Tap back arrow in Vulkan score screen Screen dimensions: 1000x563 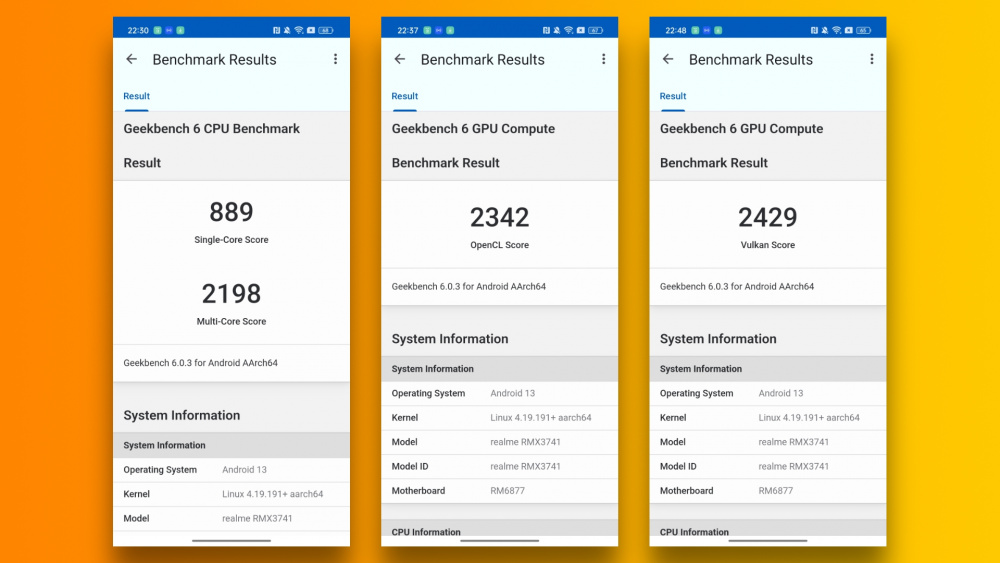click(668, 59)
